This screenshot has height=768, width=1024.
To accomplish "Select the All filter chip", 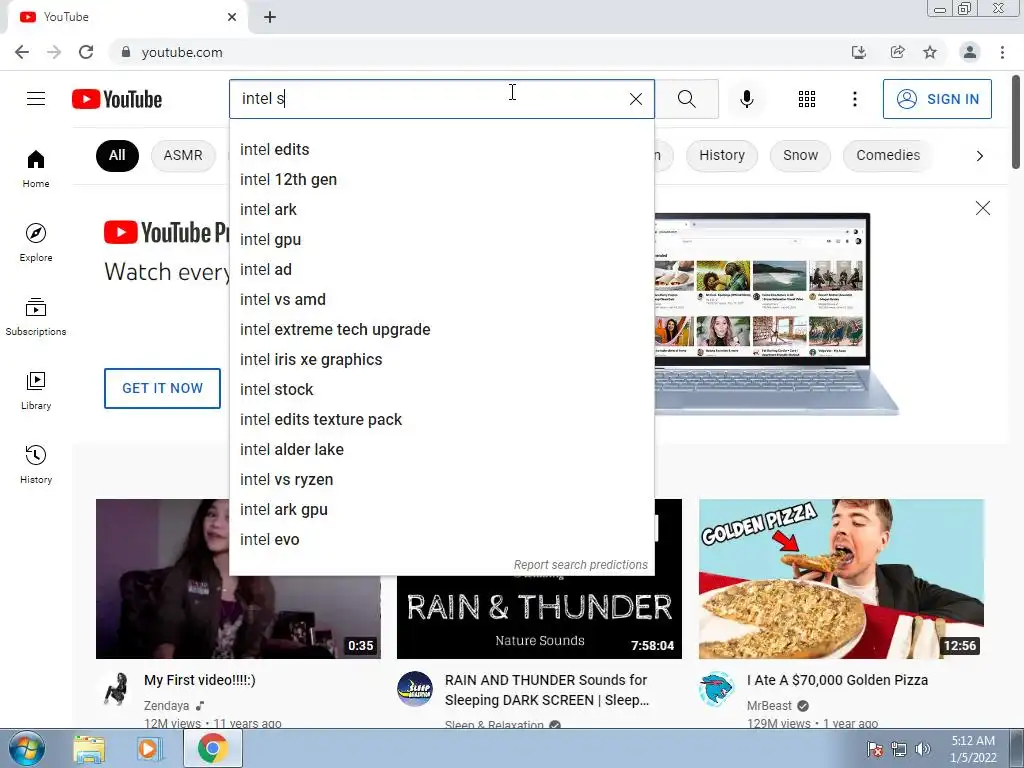I will (117, 155).
